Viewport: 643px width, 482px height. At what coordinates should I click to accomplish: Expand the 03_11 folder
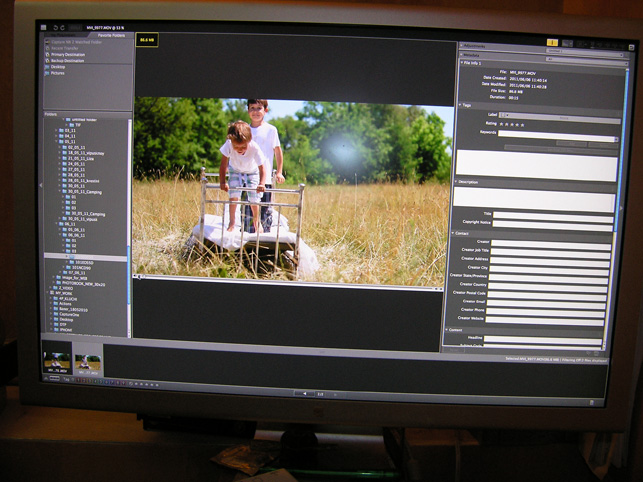pos(57,130)
